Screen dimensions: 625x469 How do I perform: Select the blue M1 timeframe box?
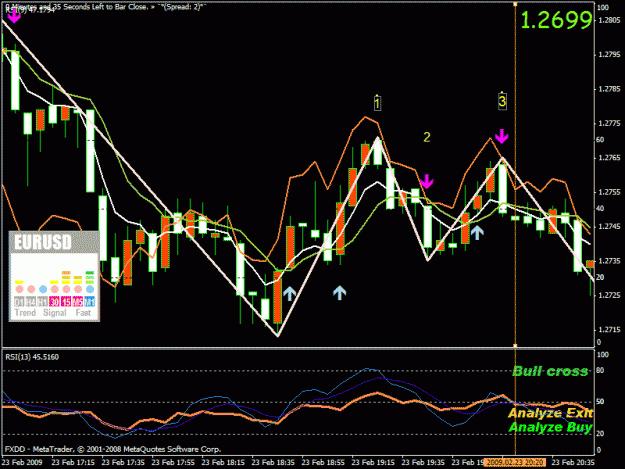(90, 302)
